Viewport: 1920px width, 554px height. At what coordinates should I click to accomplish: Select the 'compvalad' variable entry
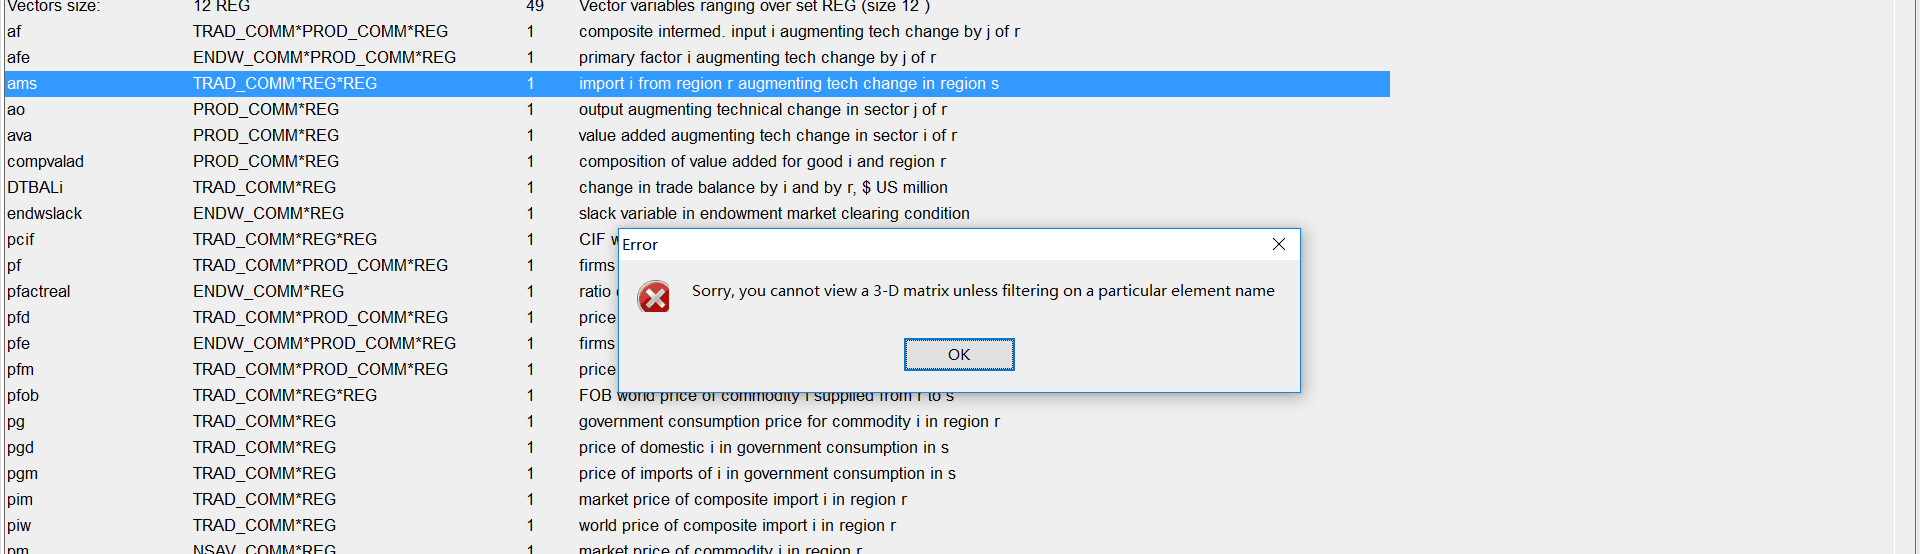click(45, 162)
